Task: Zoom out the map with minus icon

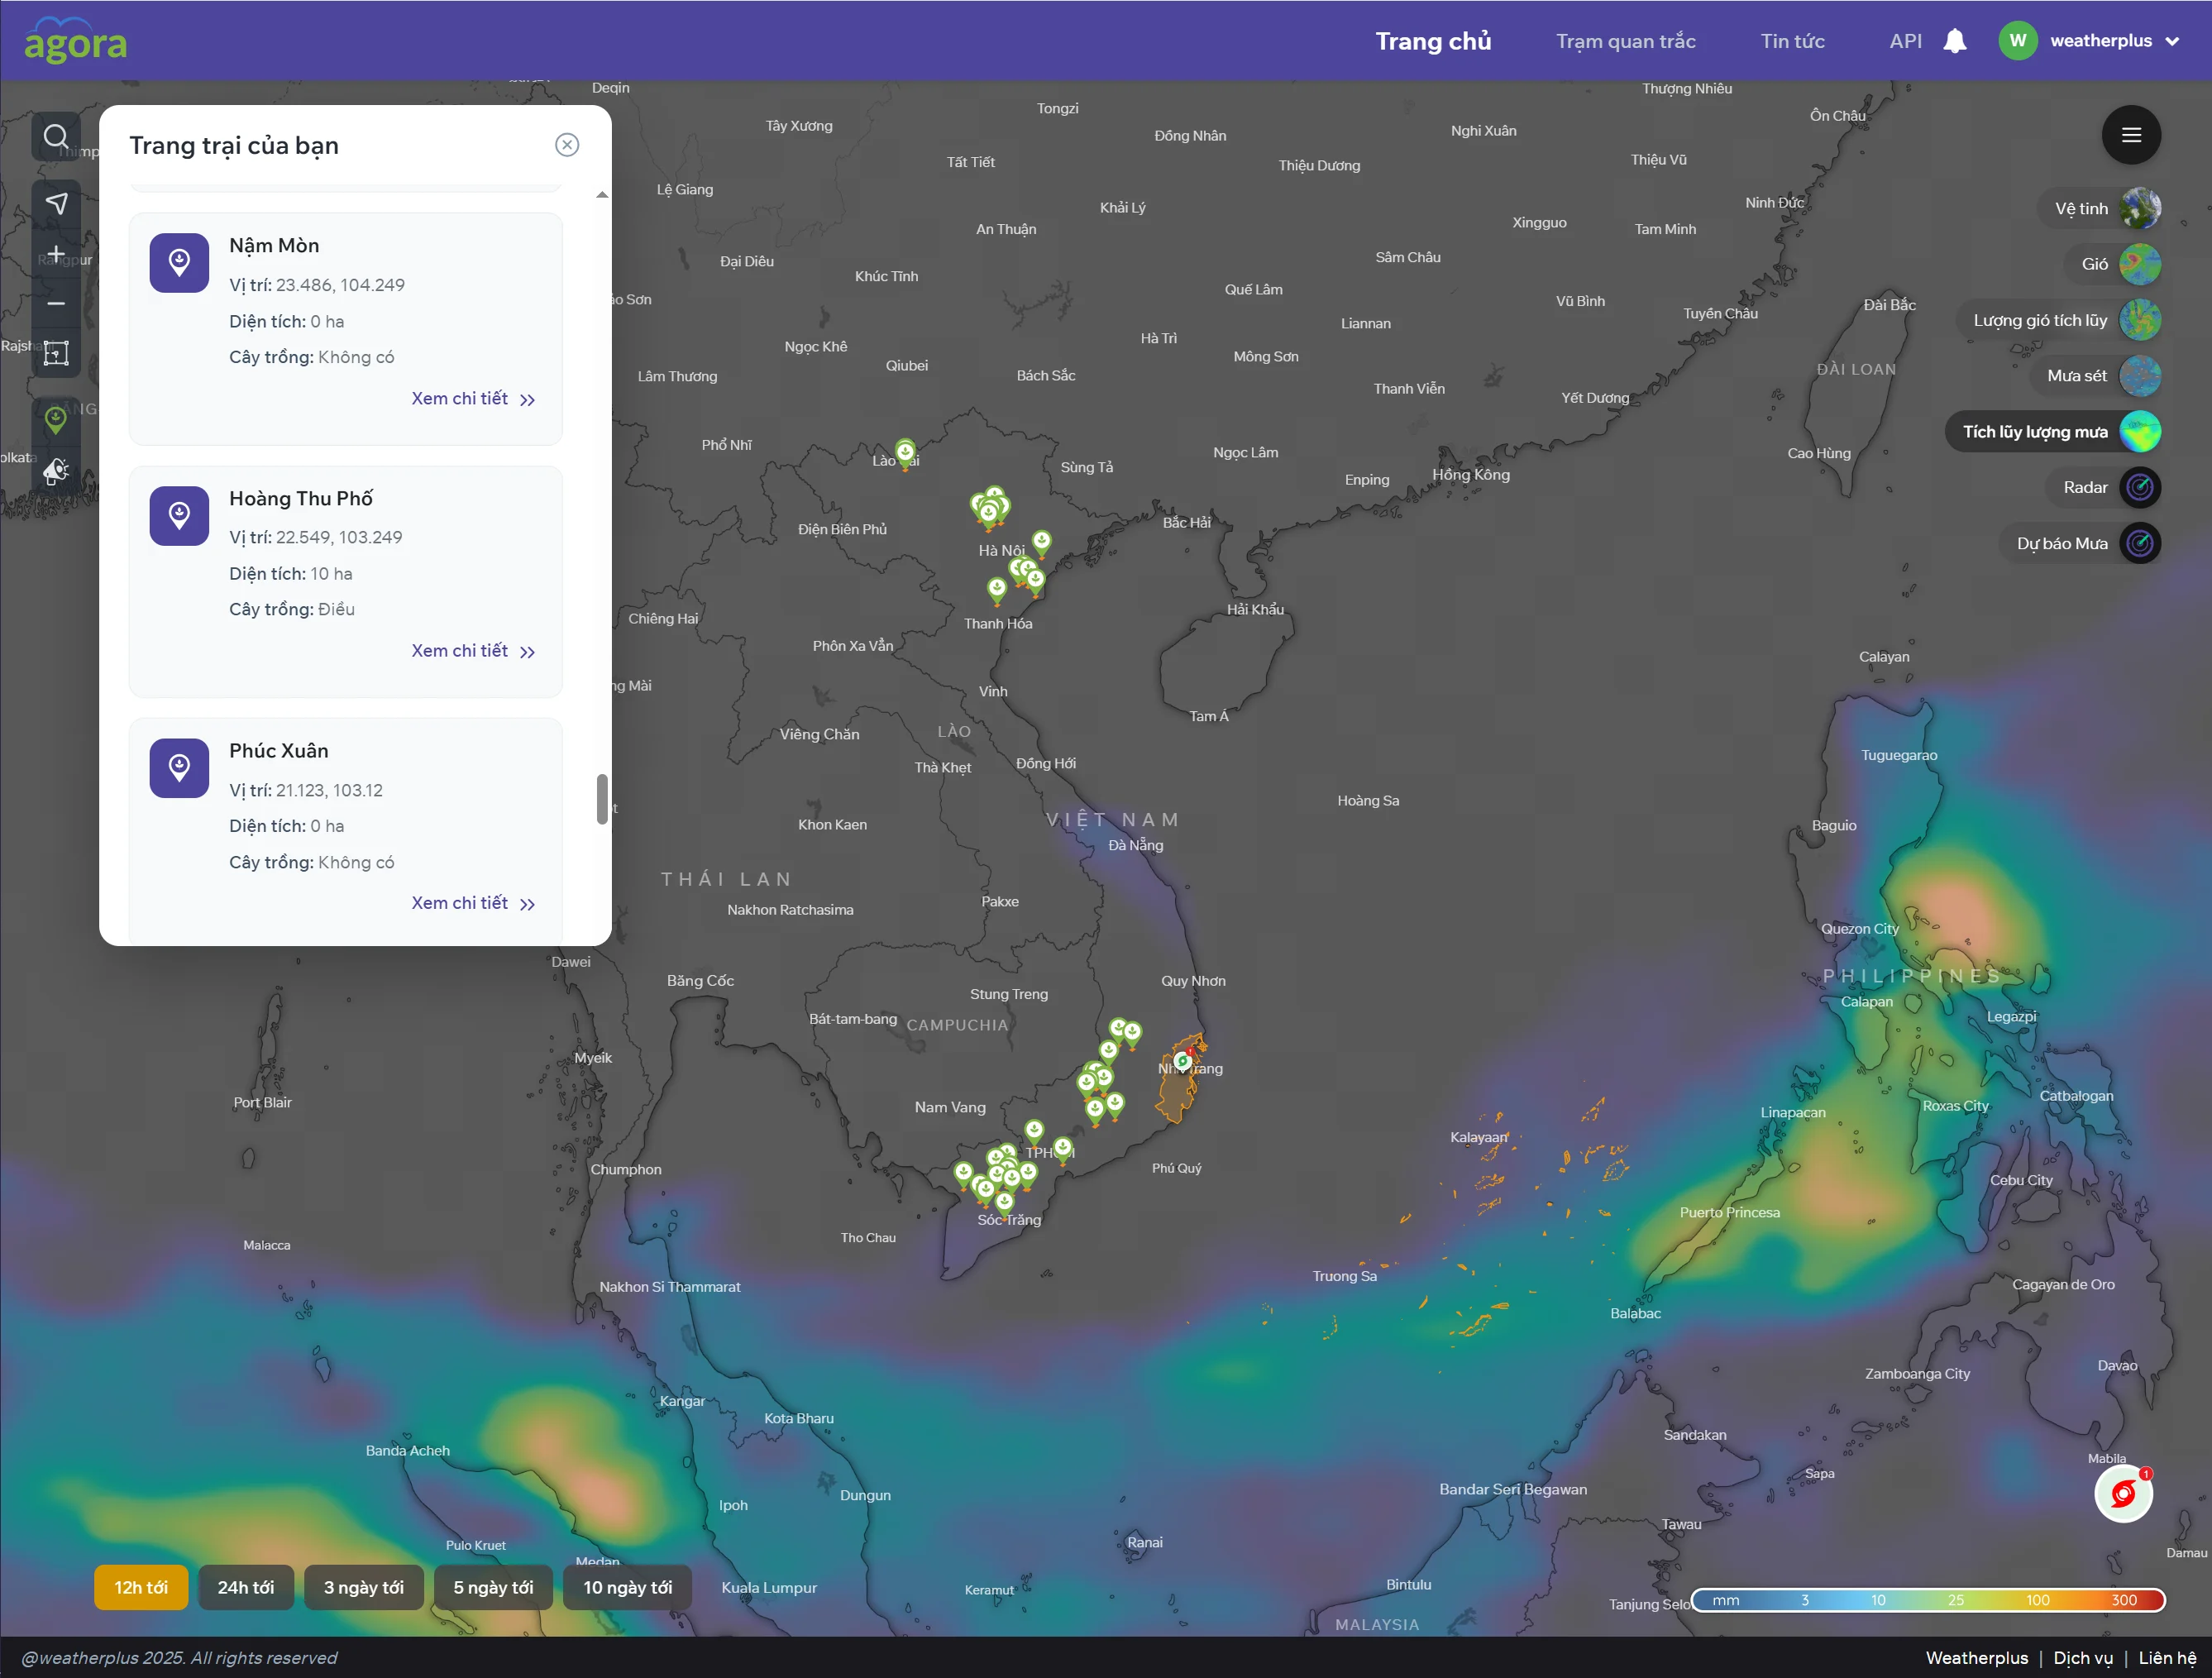Action: pyautogui.click(x=56, y=303)
